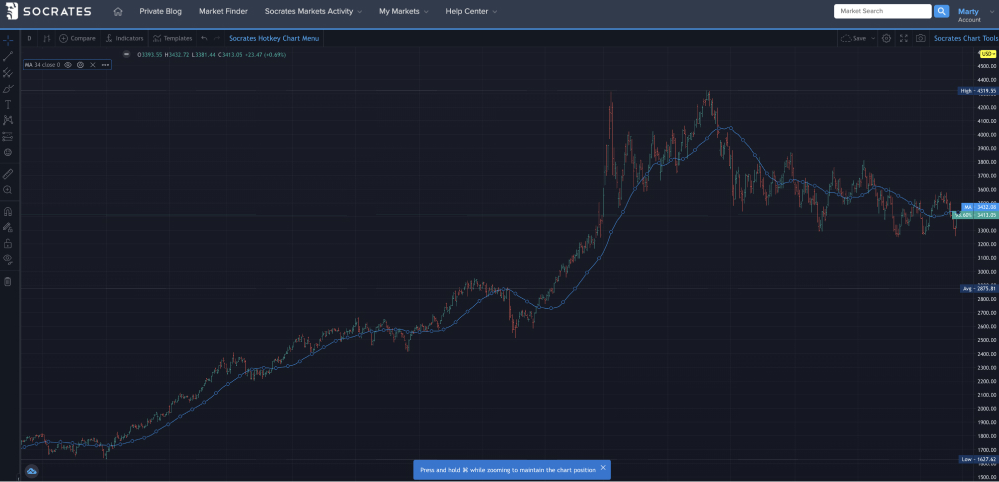Expand the Help Center menu
The width and height of the screenshot is (999, 482).
click(x=471, y=11)
